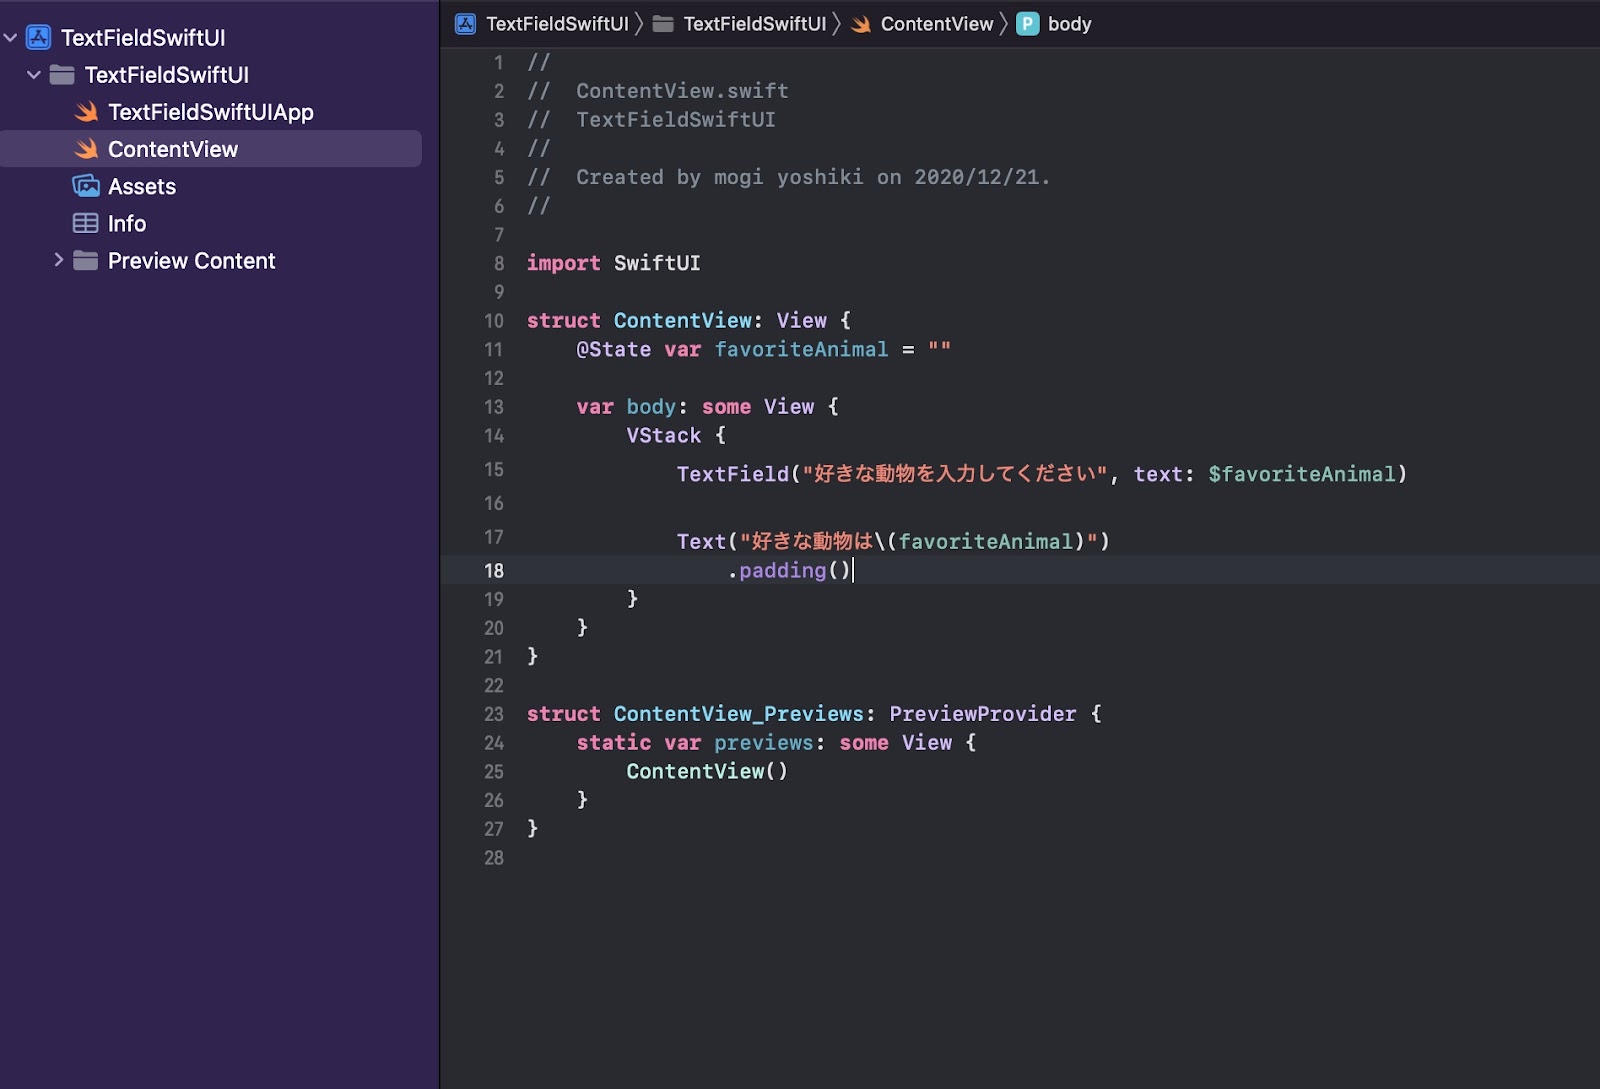This screenshot has width=1600, height=1089.
Task: Click 'favoriteAnimal' variable declaration on line 11
Action: click(801, 349)
